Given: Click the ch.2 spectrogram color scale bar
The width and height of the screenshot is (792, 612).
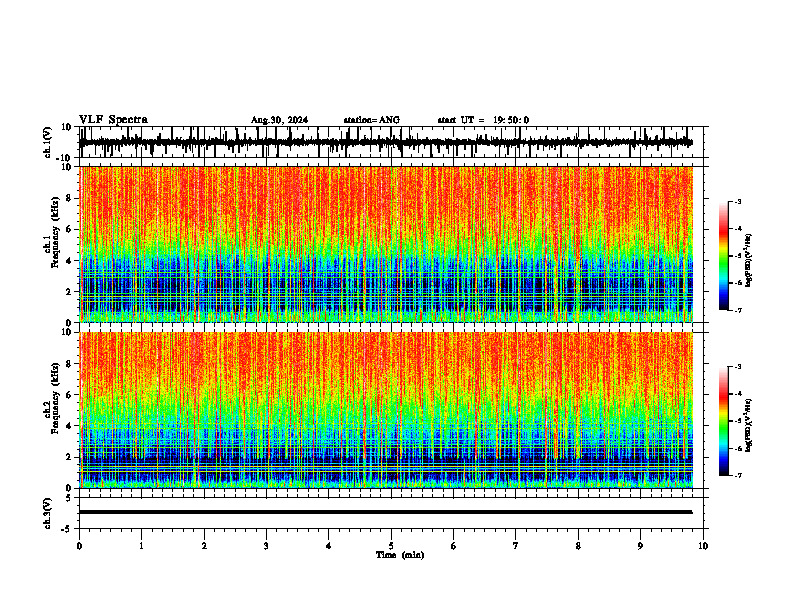Looking at the screenshot, I should [x=724, y=421].
